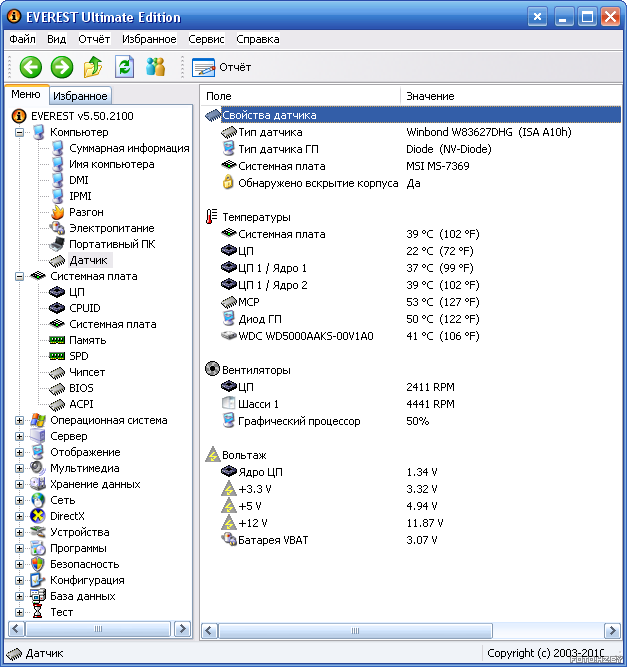Image resolution: width=627 pixels, height=667 pixels.
Task: Click the users toolbar icon
Action: pos(155,67)
